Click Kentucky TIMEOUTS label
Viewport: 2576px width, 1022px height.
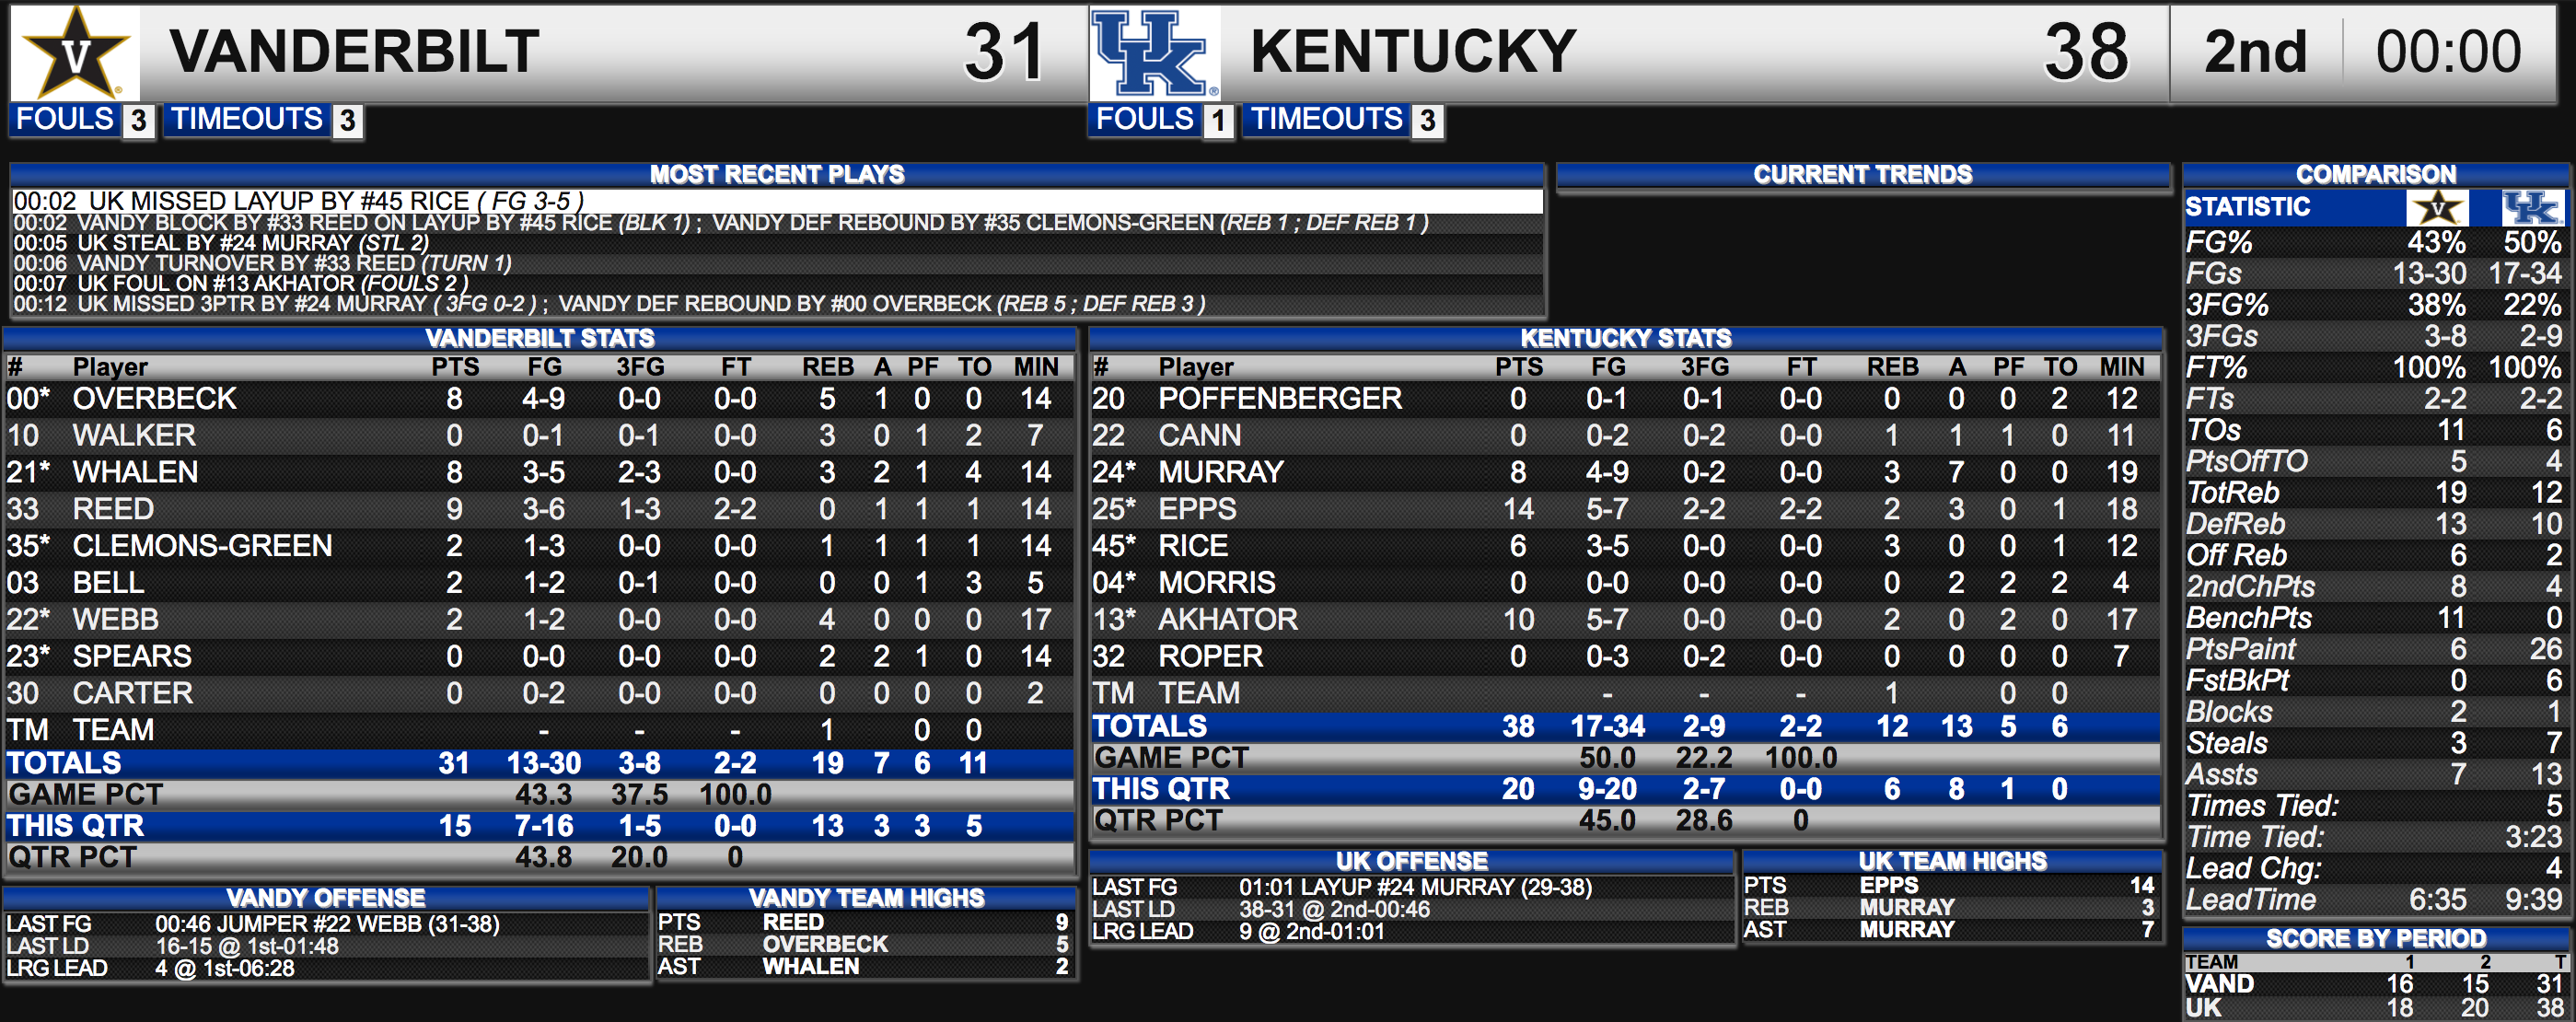tap(1327, 119)
